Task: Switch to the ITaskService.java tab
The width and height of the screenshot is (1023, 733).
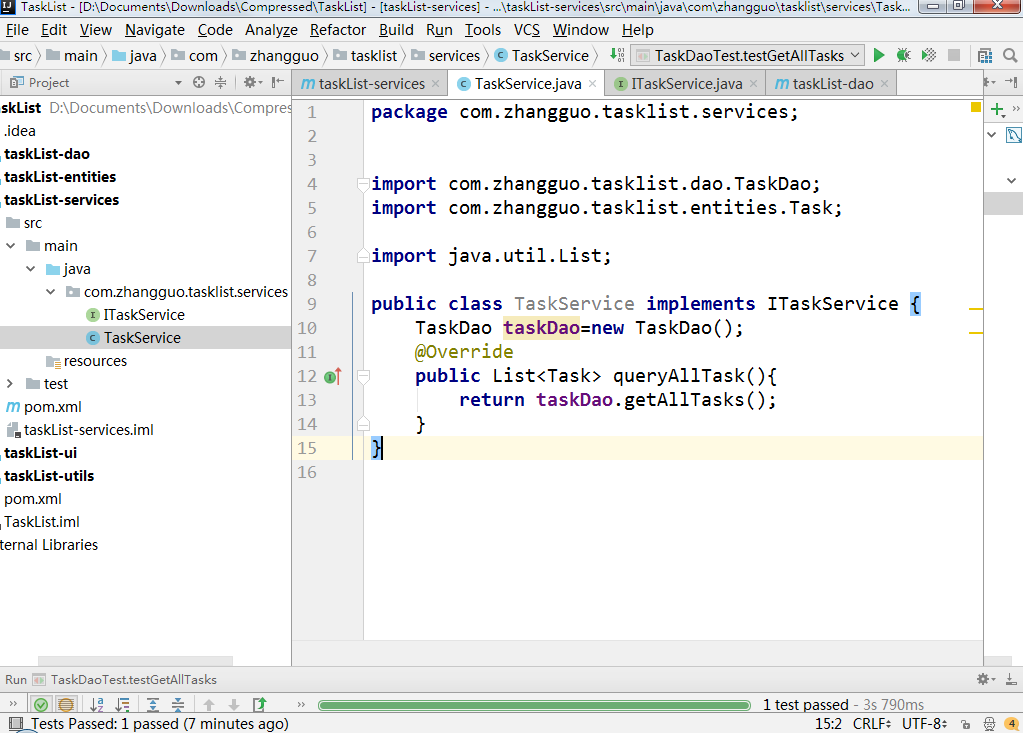Action: 686,83
